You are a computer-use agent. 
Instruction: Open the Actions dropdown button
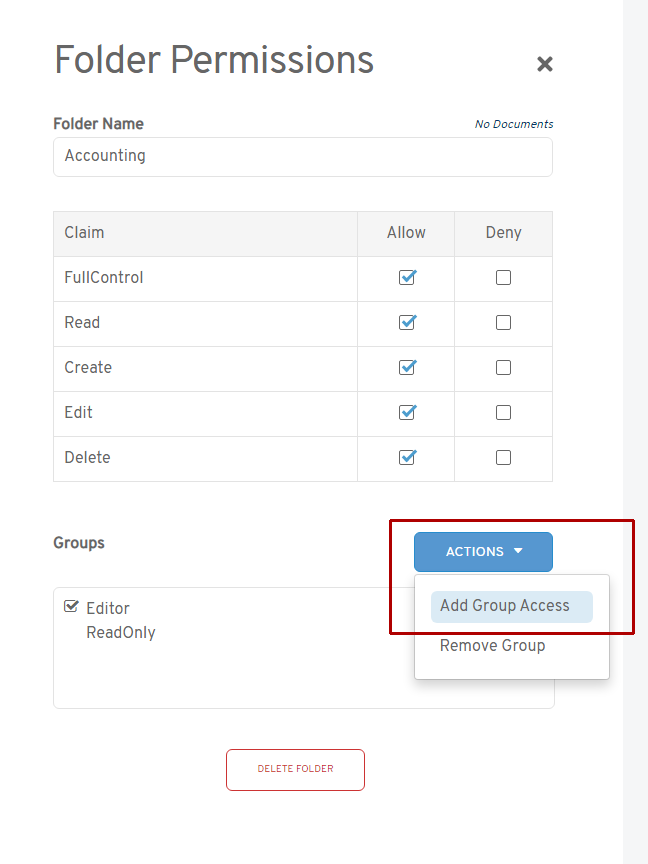(483, 552)
